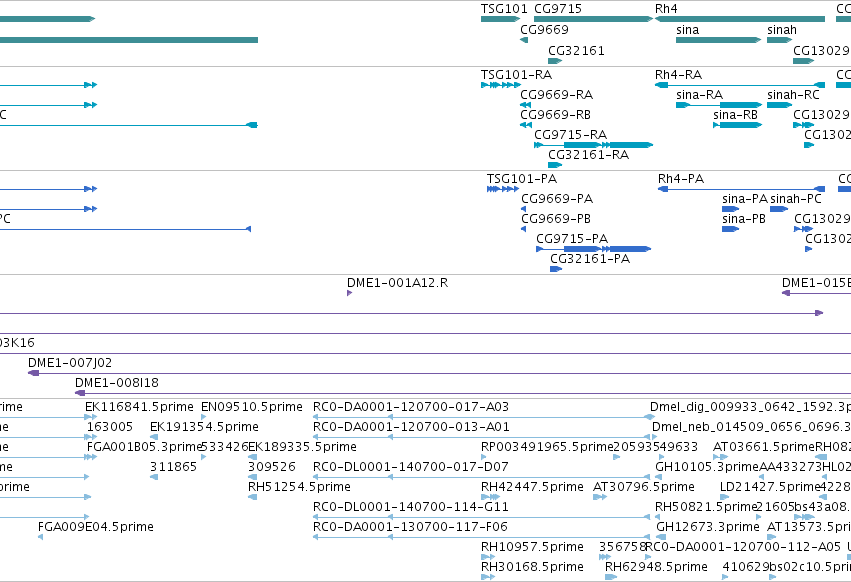The image size is (851, 582).
Task: Click the AT30796.5prime label
Action: 644,487
